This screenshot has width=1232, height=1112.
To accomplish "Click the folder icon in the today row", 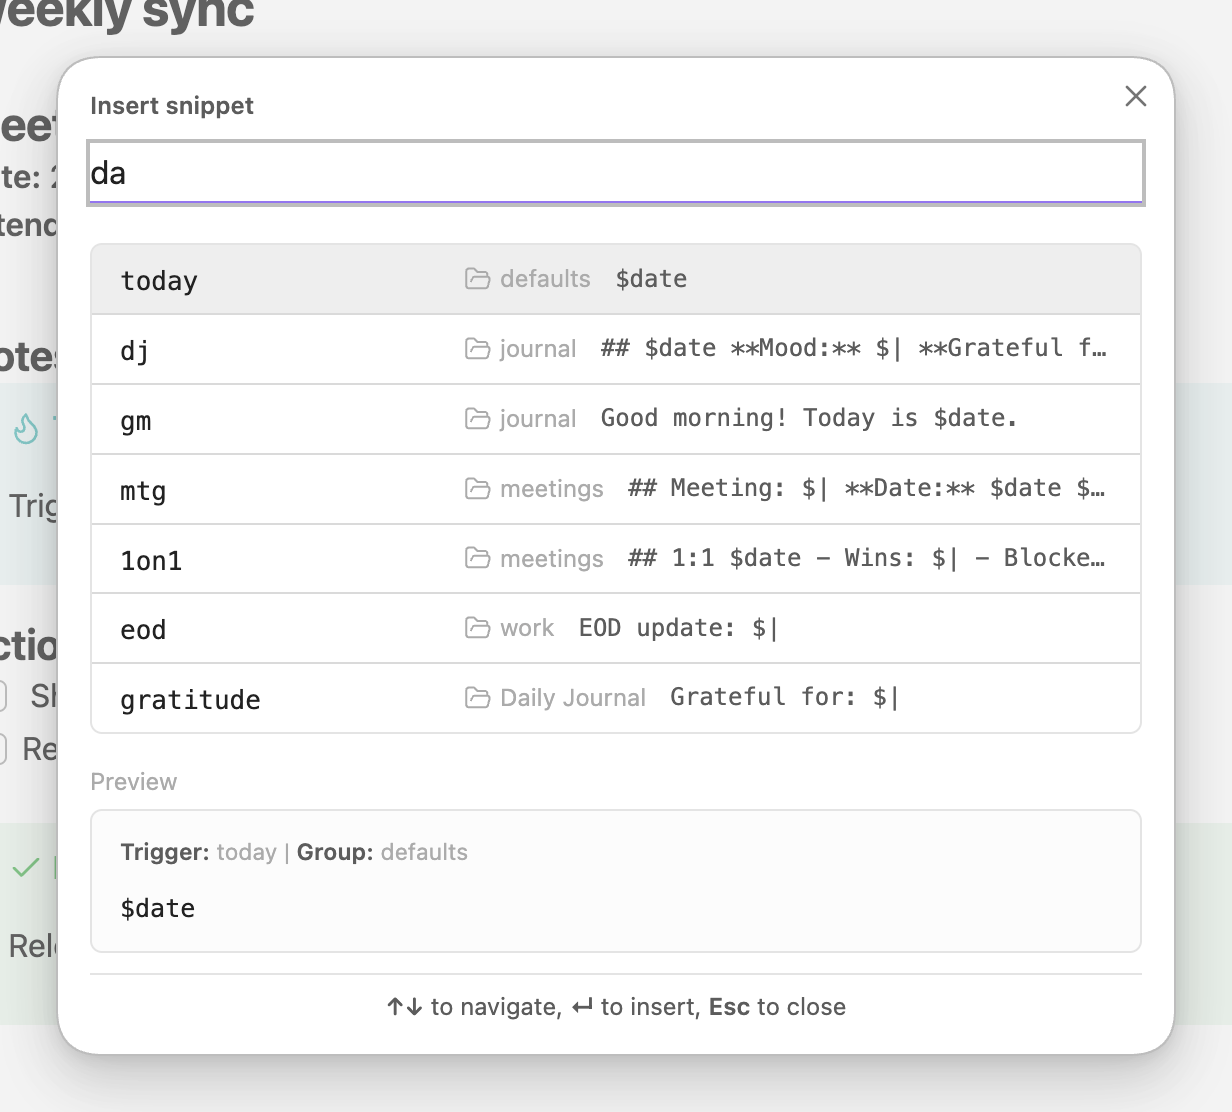I will (x=477, y=279).
